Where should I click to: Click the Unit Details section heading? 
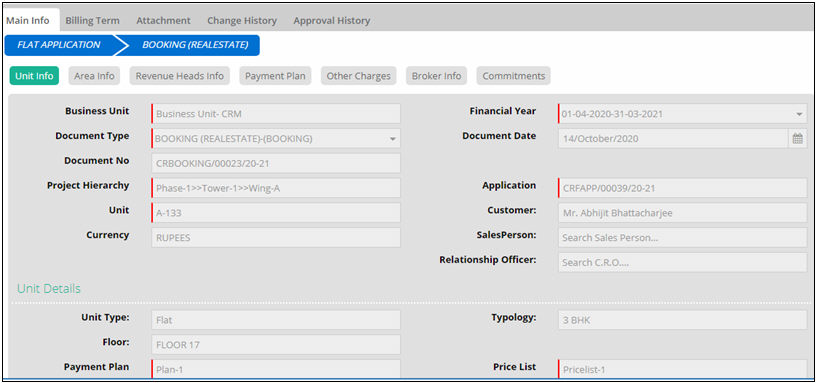[x=49, y=289]
